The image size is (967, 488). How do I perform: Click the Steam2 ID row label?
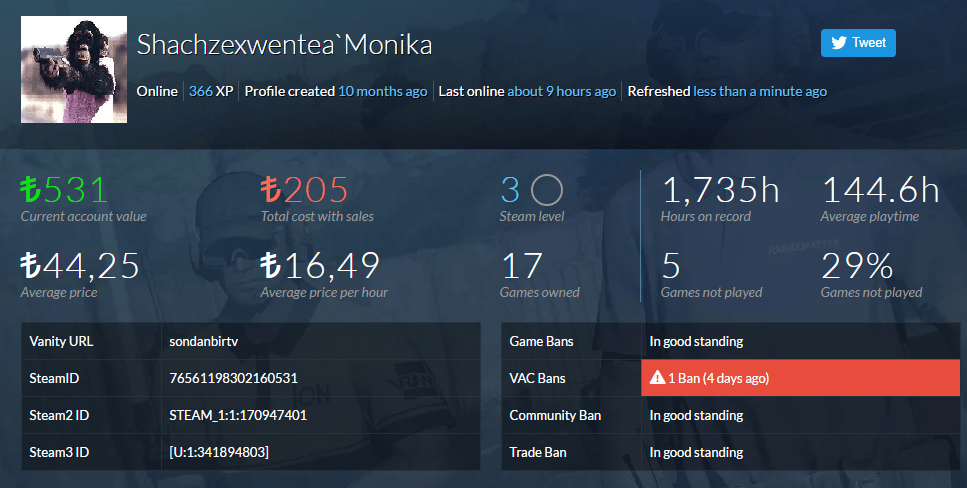click(x=59, y=415)
